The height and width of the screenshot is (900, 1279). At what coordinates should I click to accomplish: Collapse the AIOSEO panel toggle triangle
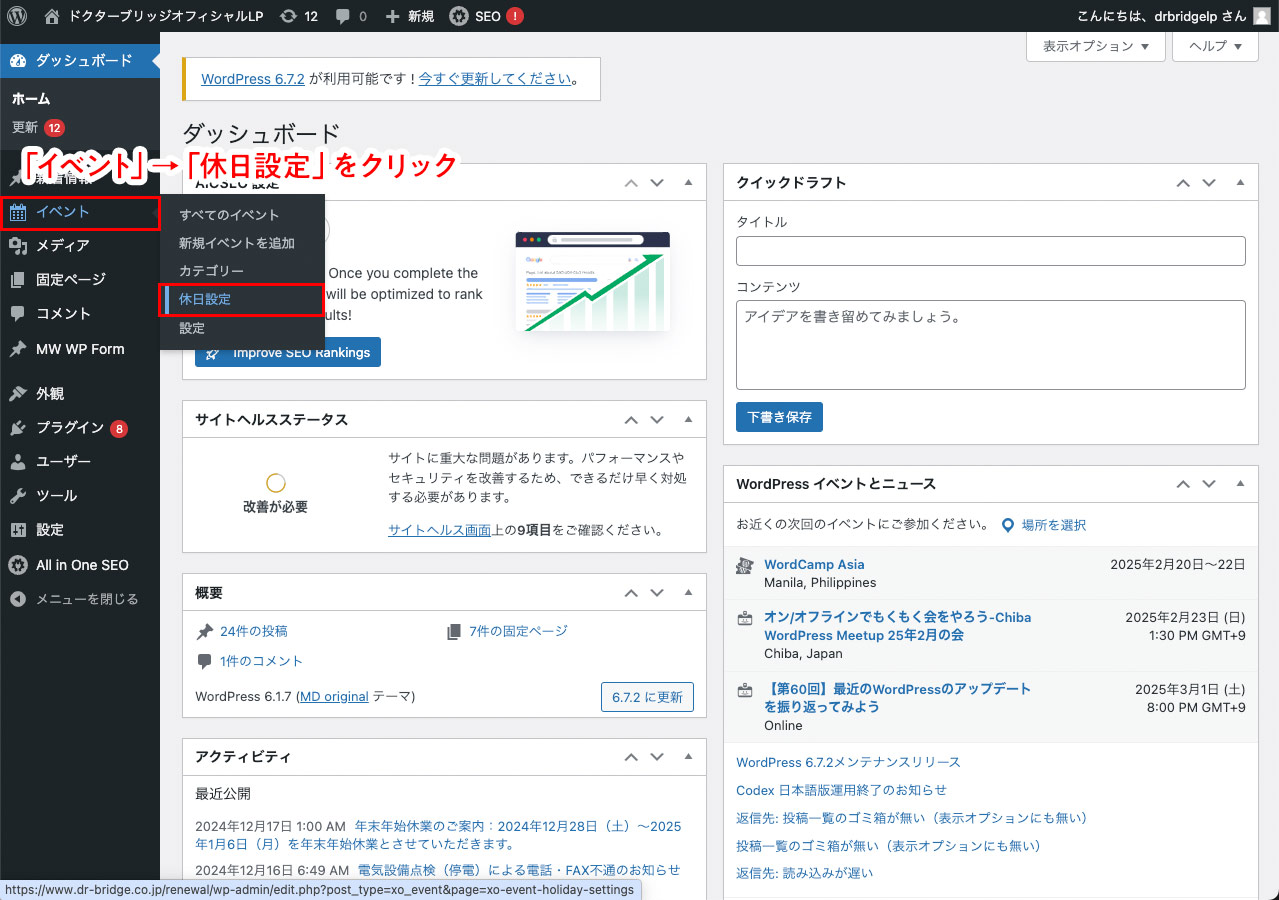click(x=688, y=183)
